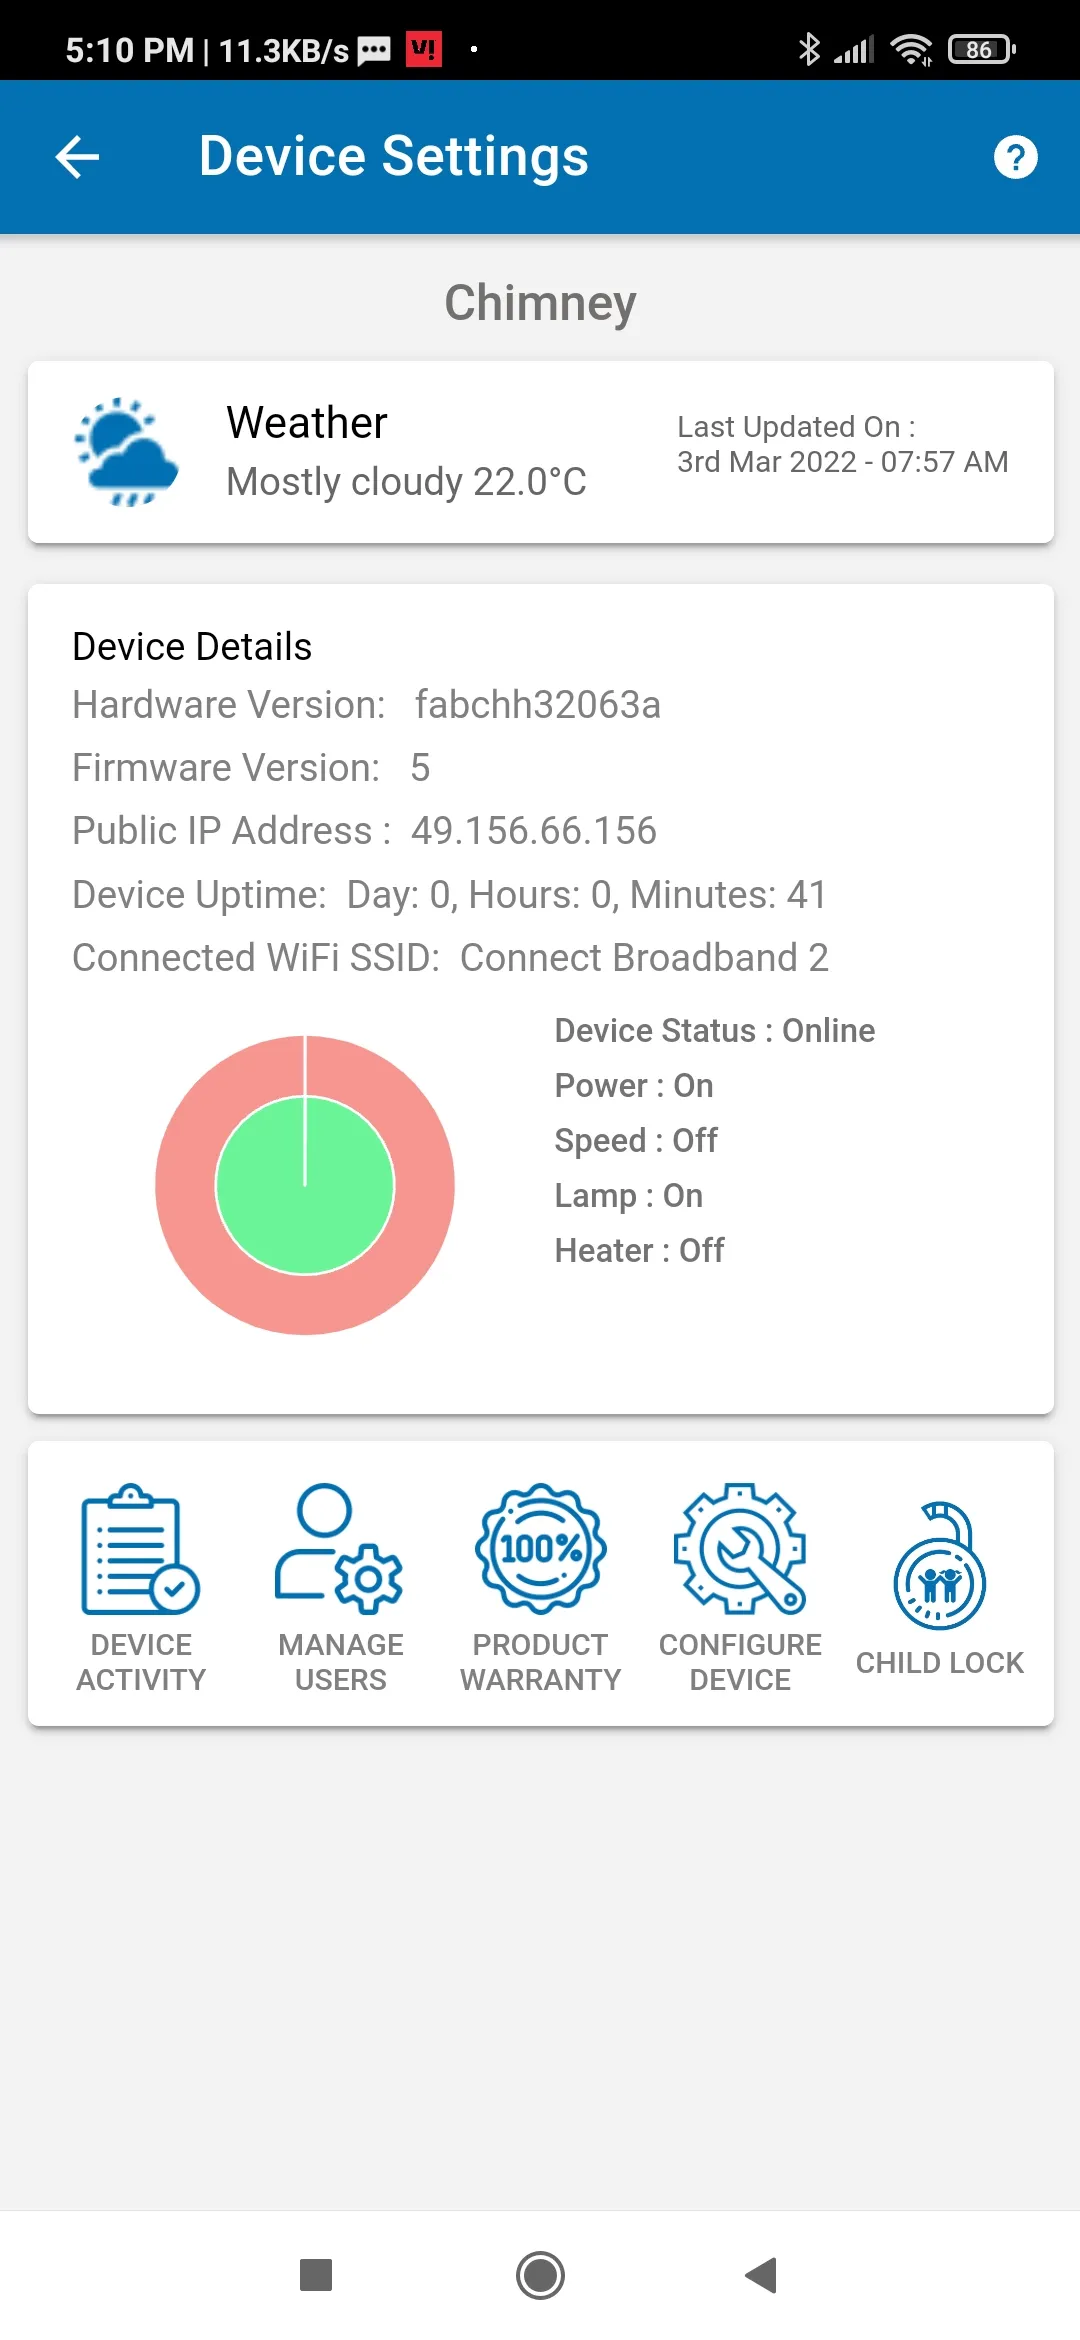View Product Warranty 100% badge
Screen dimensions: 1080x2340
coord(540,1549)
